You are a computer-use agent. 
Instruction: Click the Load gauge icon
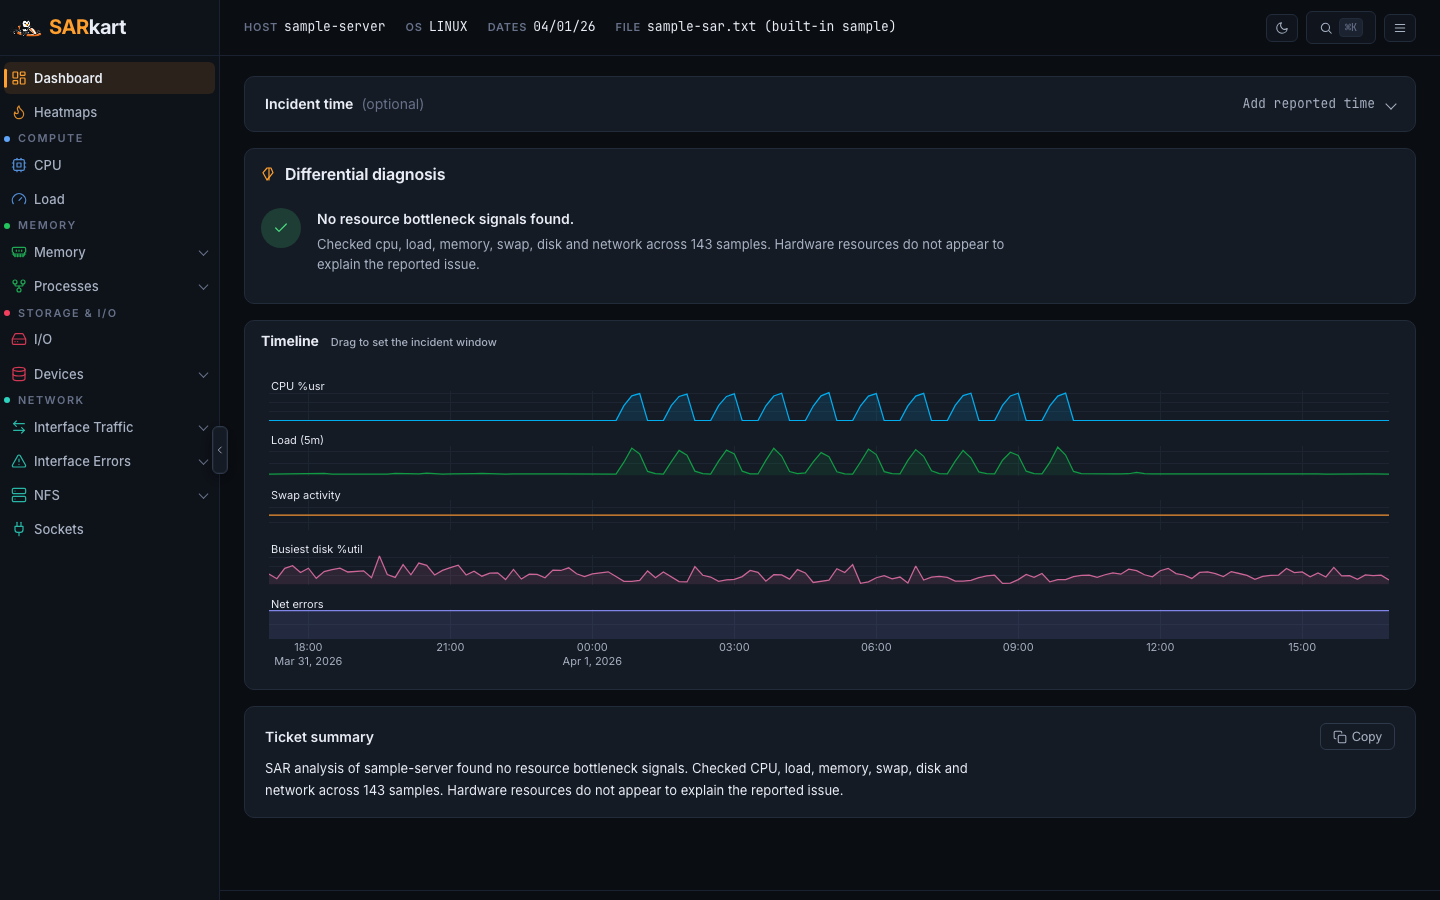pyautogui.click(x=19, y=199)
